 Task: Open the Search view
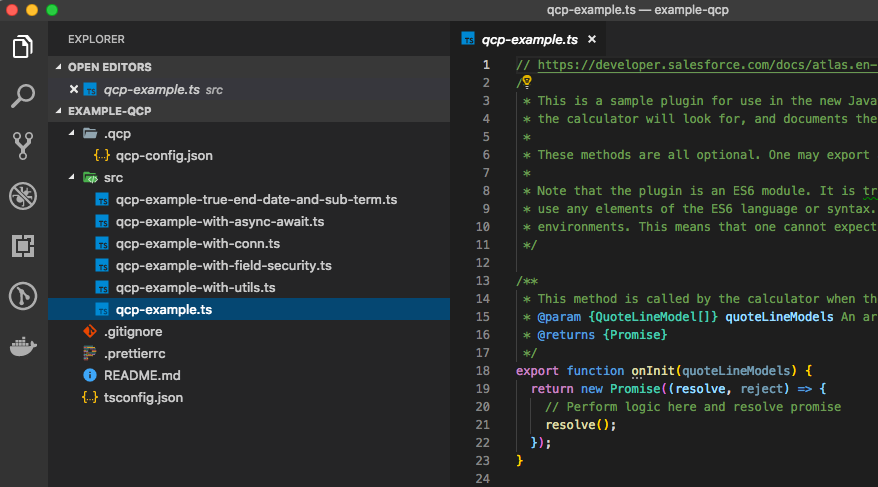pyautogui.click(x=22, y=96)
